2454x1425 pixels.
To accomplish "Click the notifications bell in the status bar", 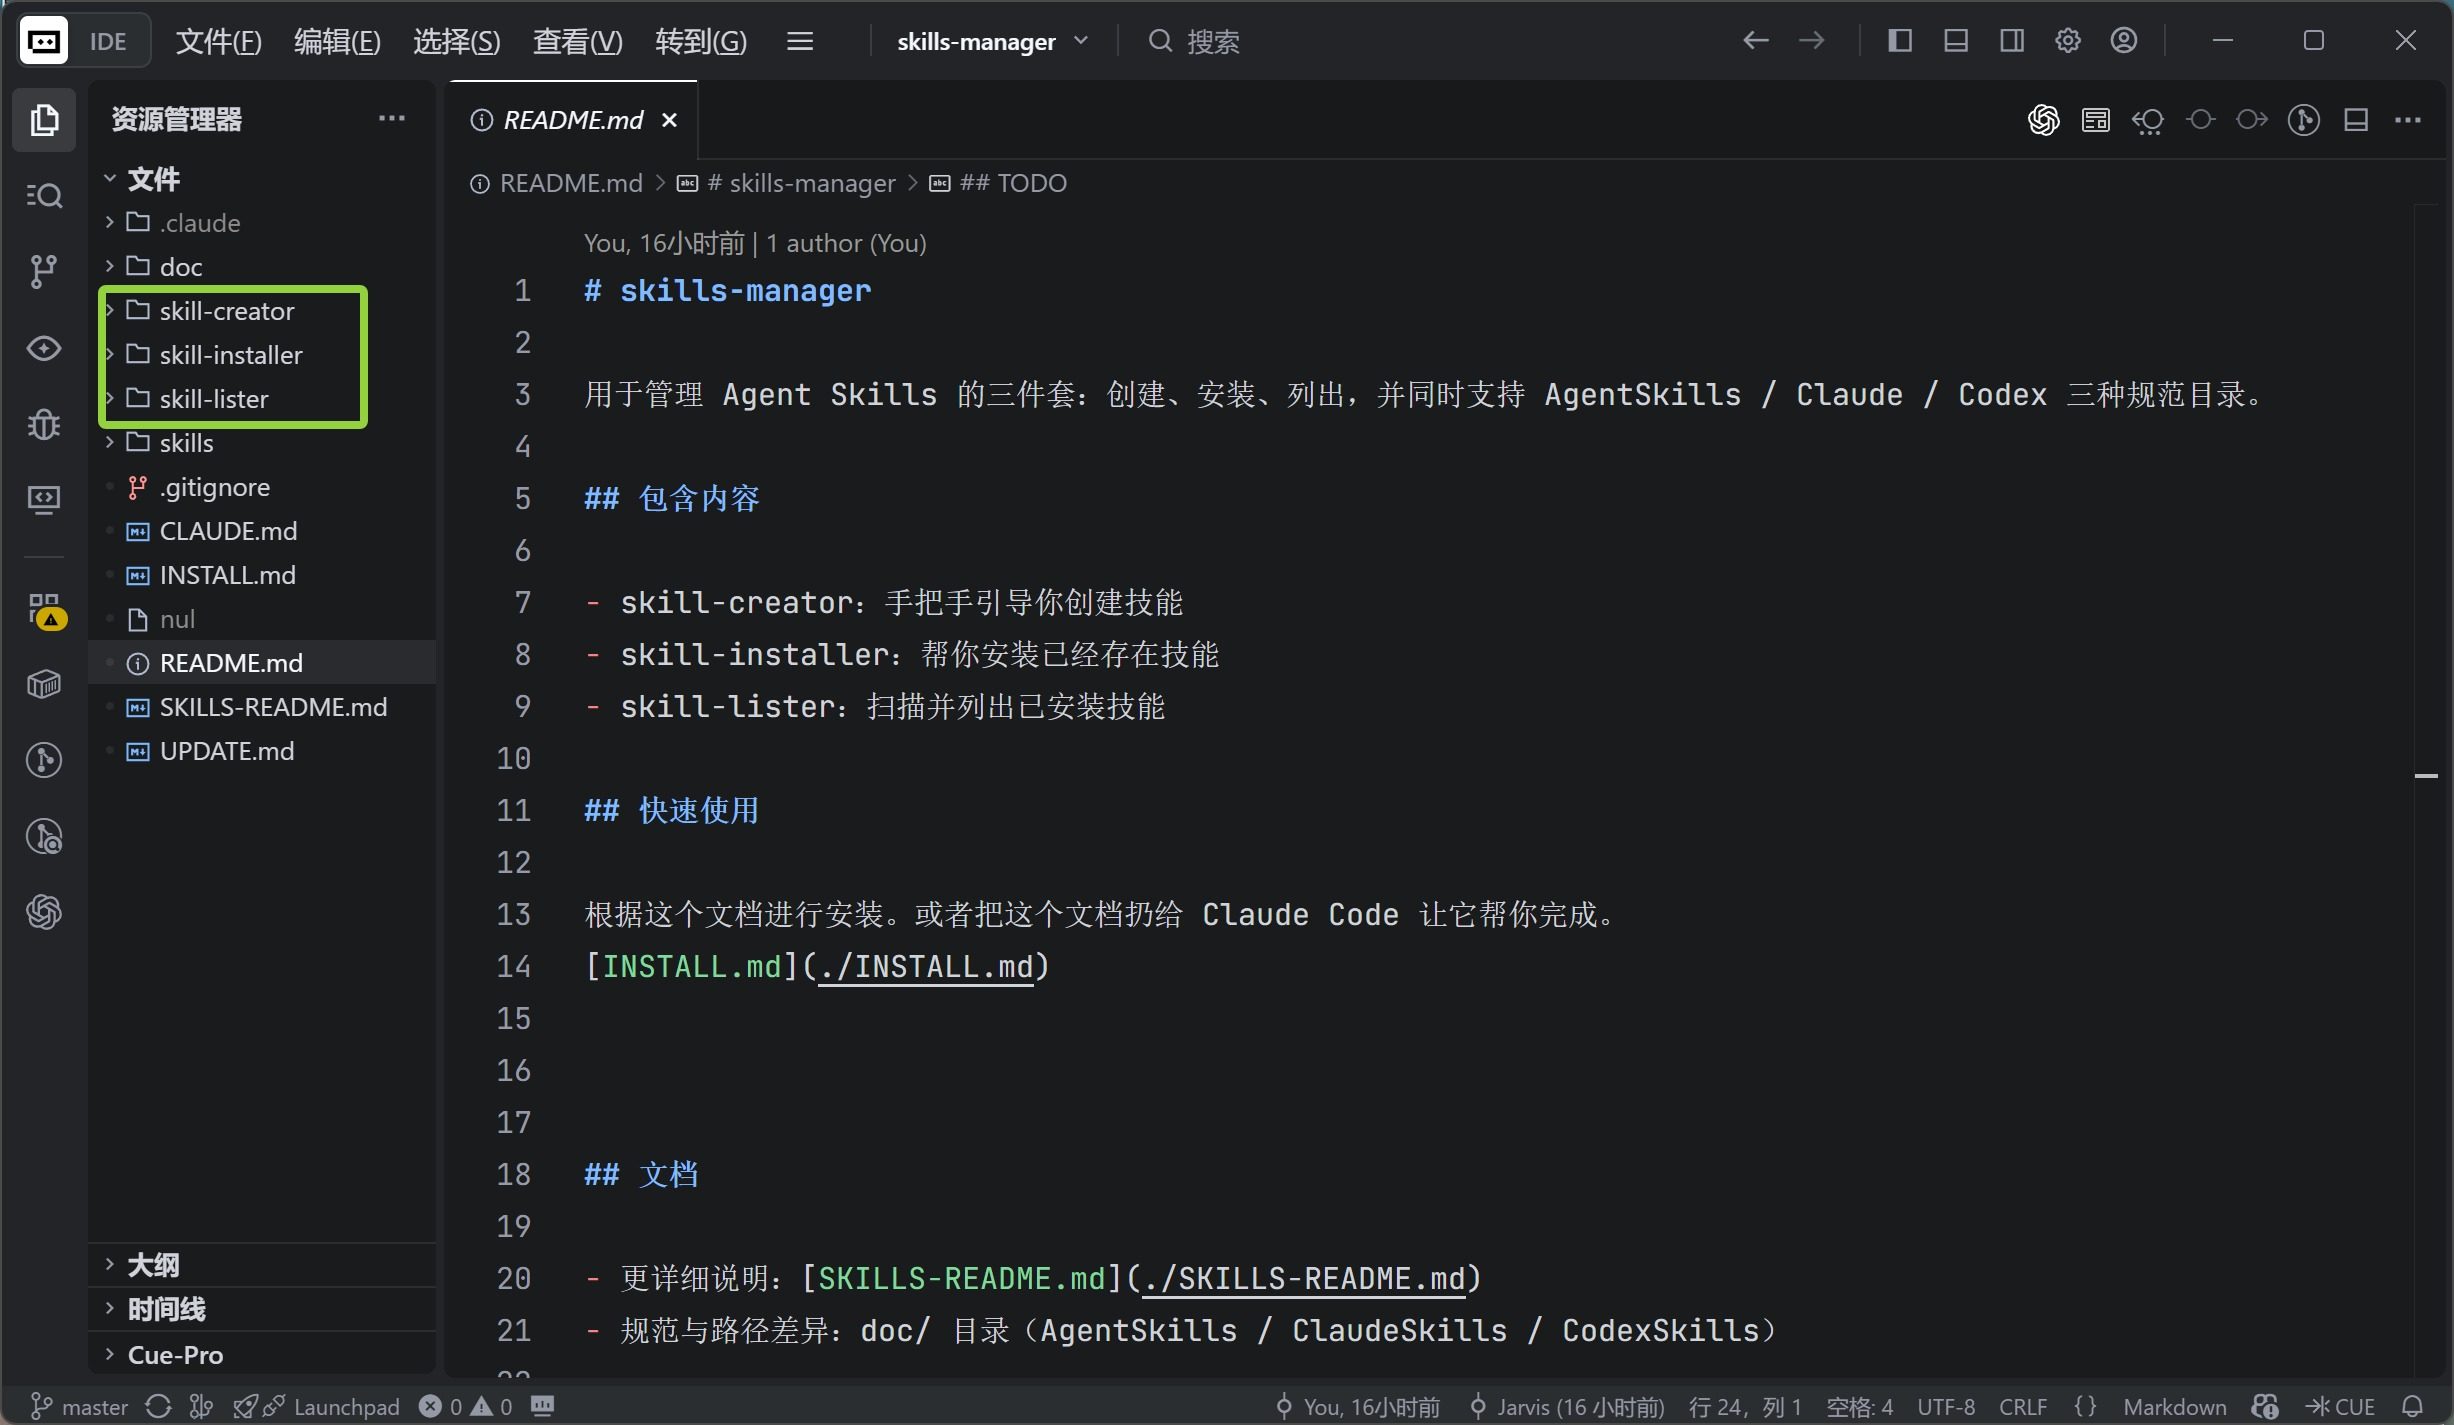I will click(2412, 1406).
